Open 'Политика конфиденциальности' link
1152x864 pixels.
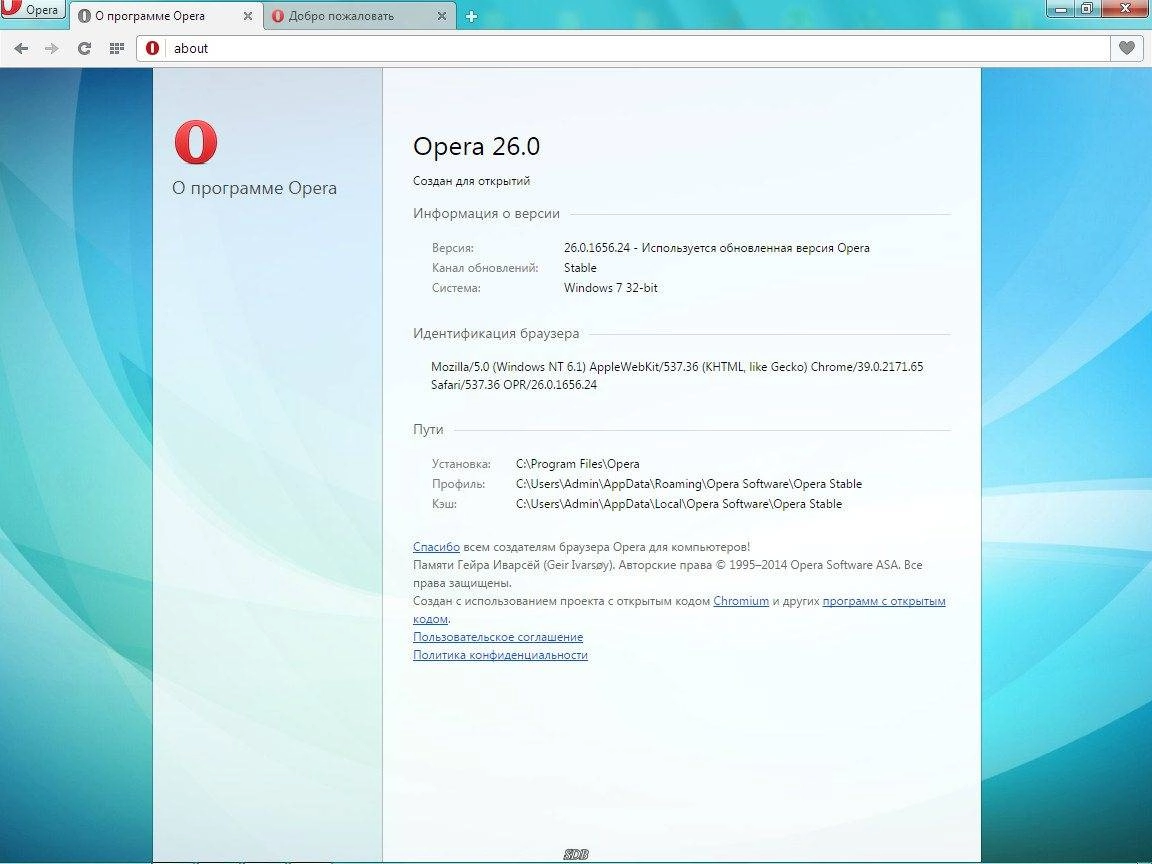[x=500, y=655]
